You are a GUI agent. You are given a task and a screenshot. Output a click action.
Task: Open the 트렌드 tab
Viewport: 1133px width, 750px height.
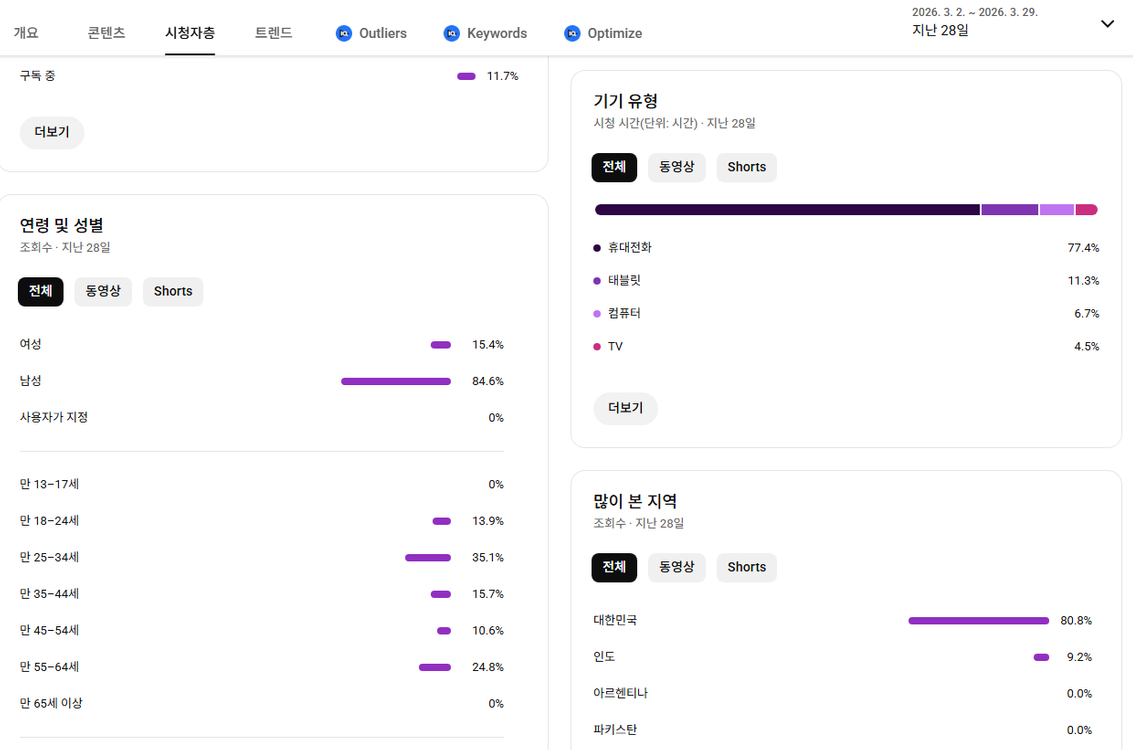(273, 33)
